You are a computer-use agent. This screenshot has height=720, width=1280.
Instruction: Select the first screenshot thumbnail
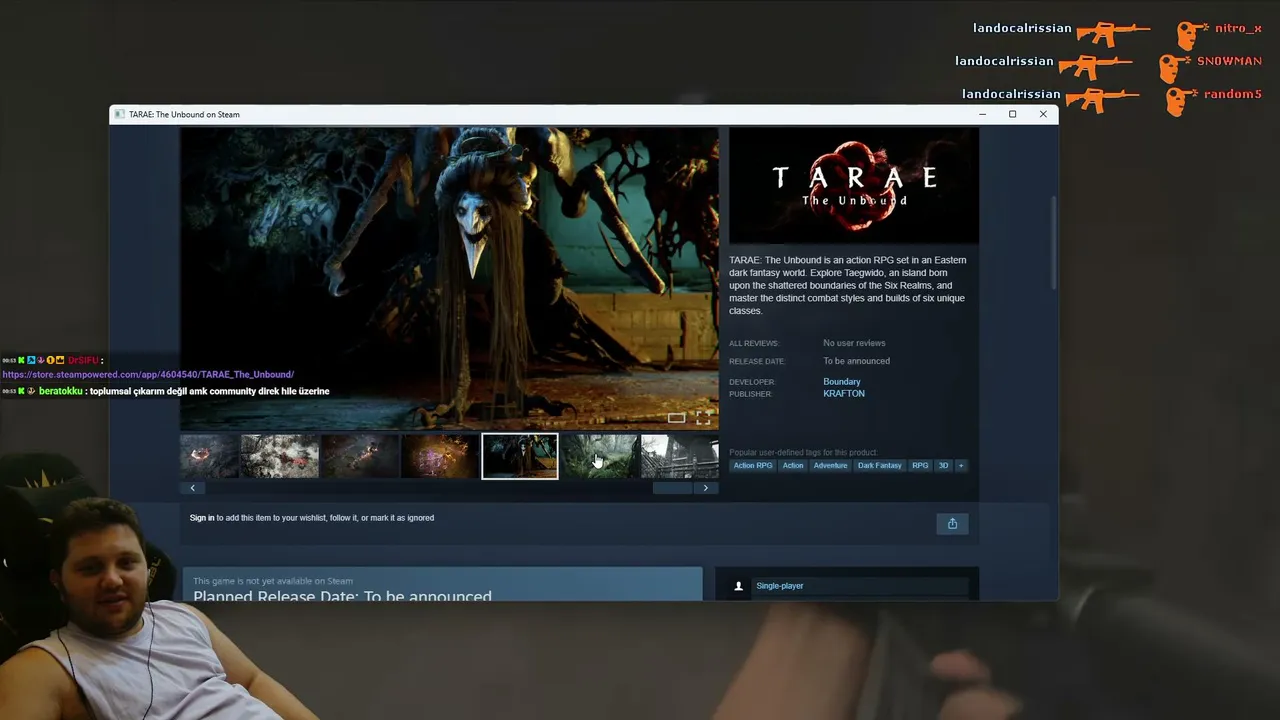pos(209,456)
